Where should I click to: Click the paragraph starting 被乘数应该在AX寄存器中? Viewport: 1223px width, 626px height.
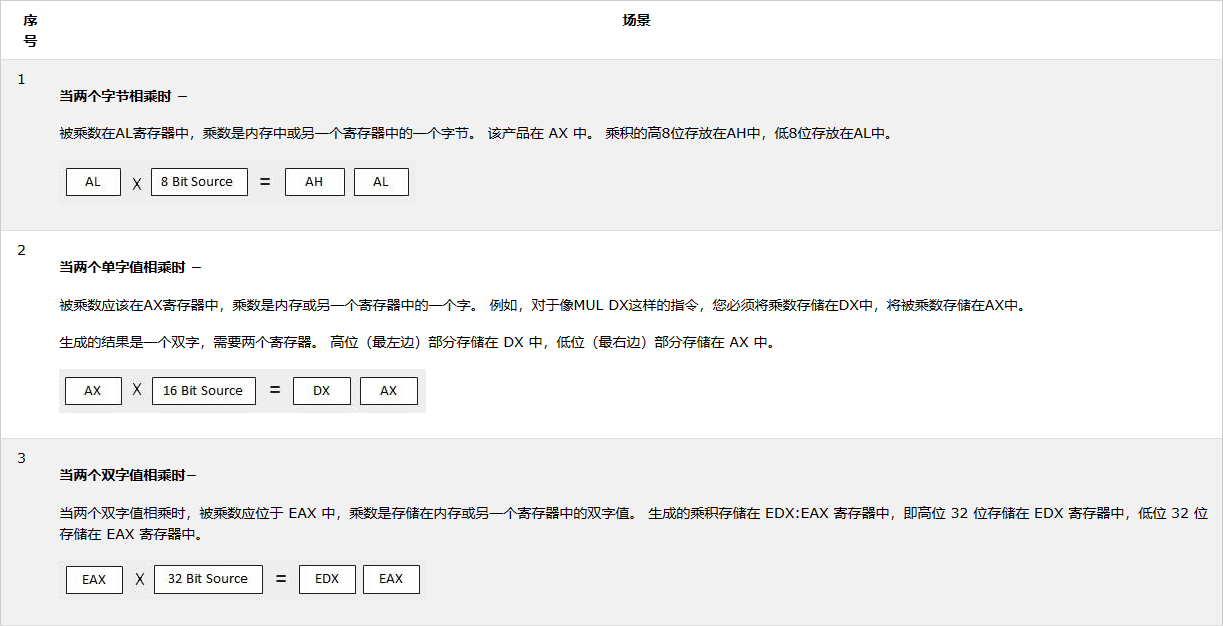[x=543, y=305]
